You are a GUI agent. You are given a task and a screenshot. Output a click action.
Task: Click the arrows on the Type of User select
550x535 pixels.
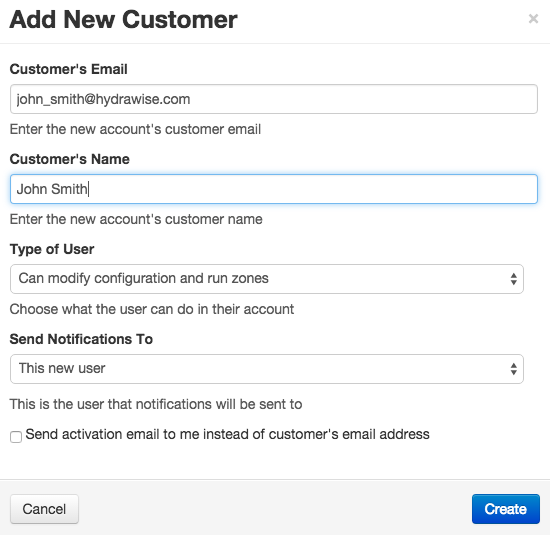514,279
